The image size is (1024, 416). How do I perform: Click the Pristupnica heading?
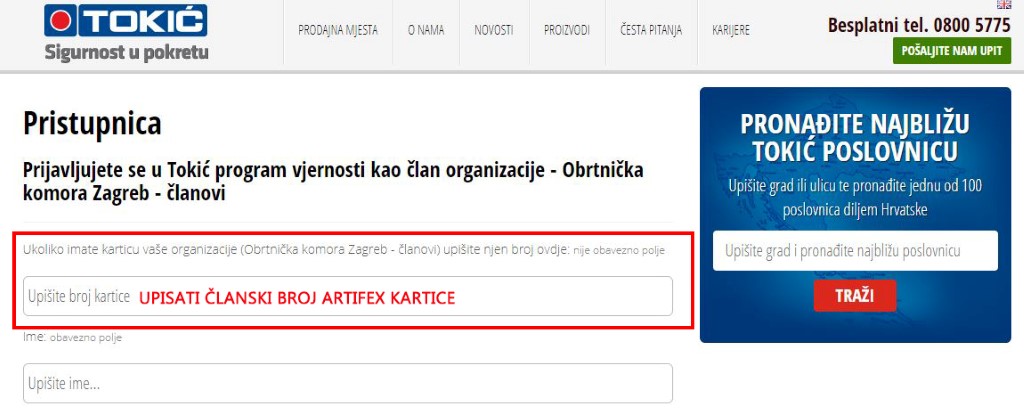click(x=92, y=123)
